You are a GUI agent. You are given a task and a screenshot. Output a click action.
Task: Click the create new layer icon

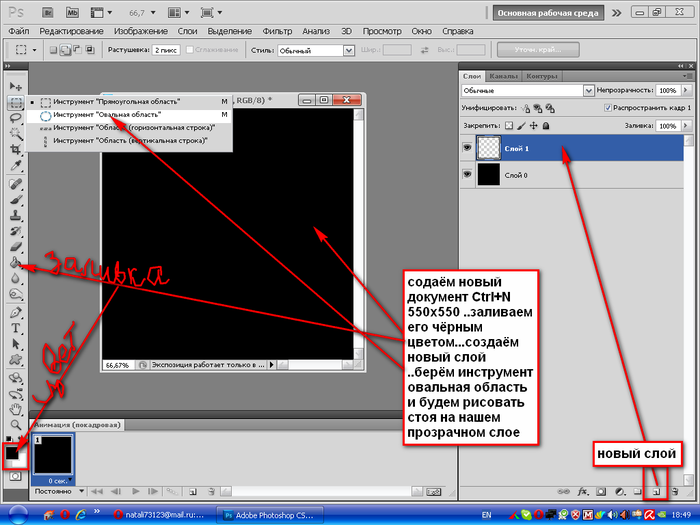(x=656, y=492)
